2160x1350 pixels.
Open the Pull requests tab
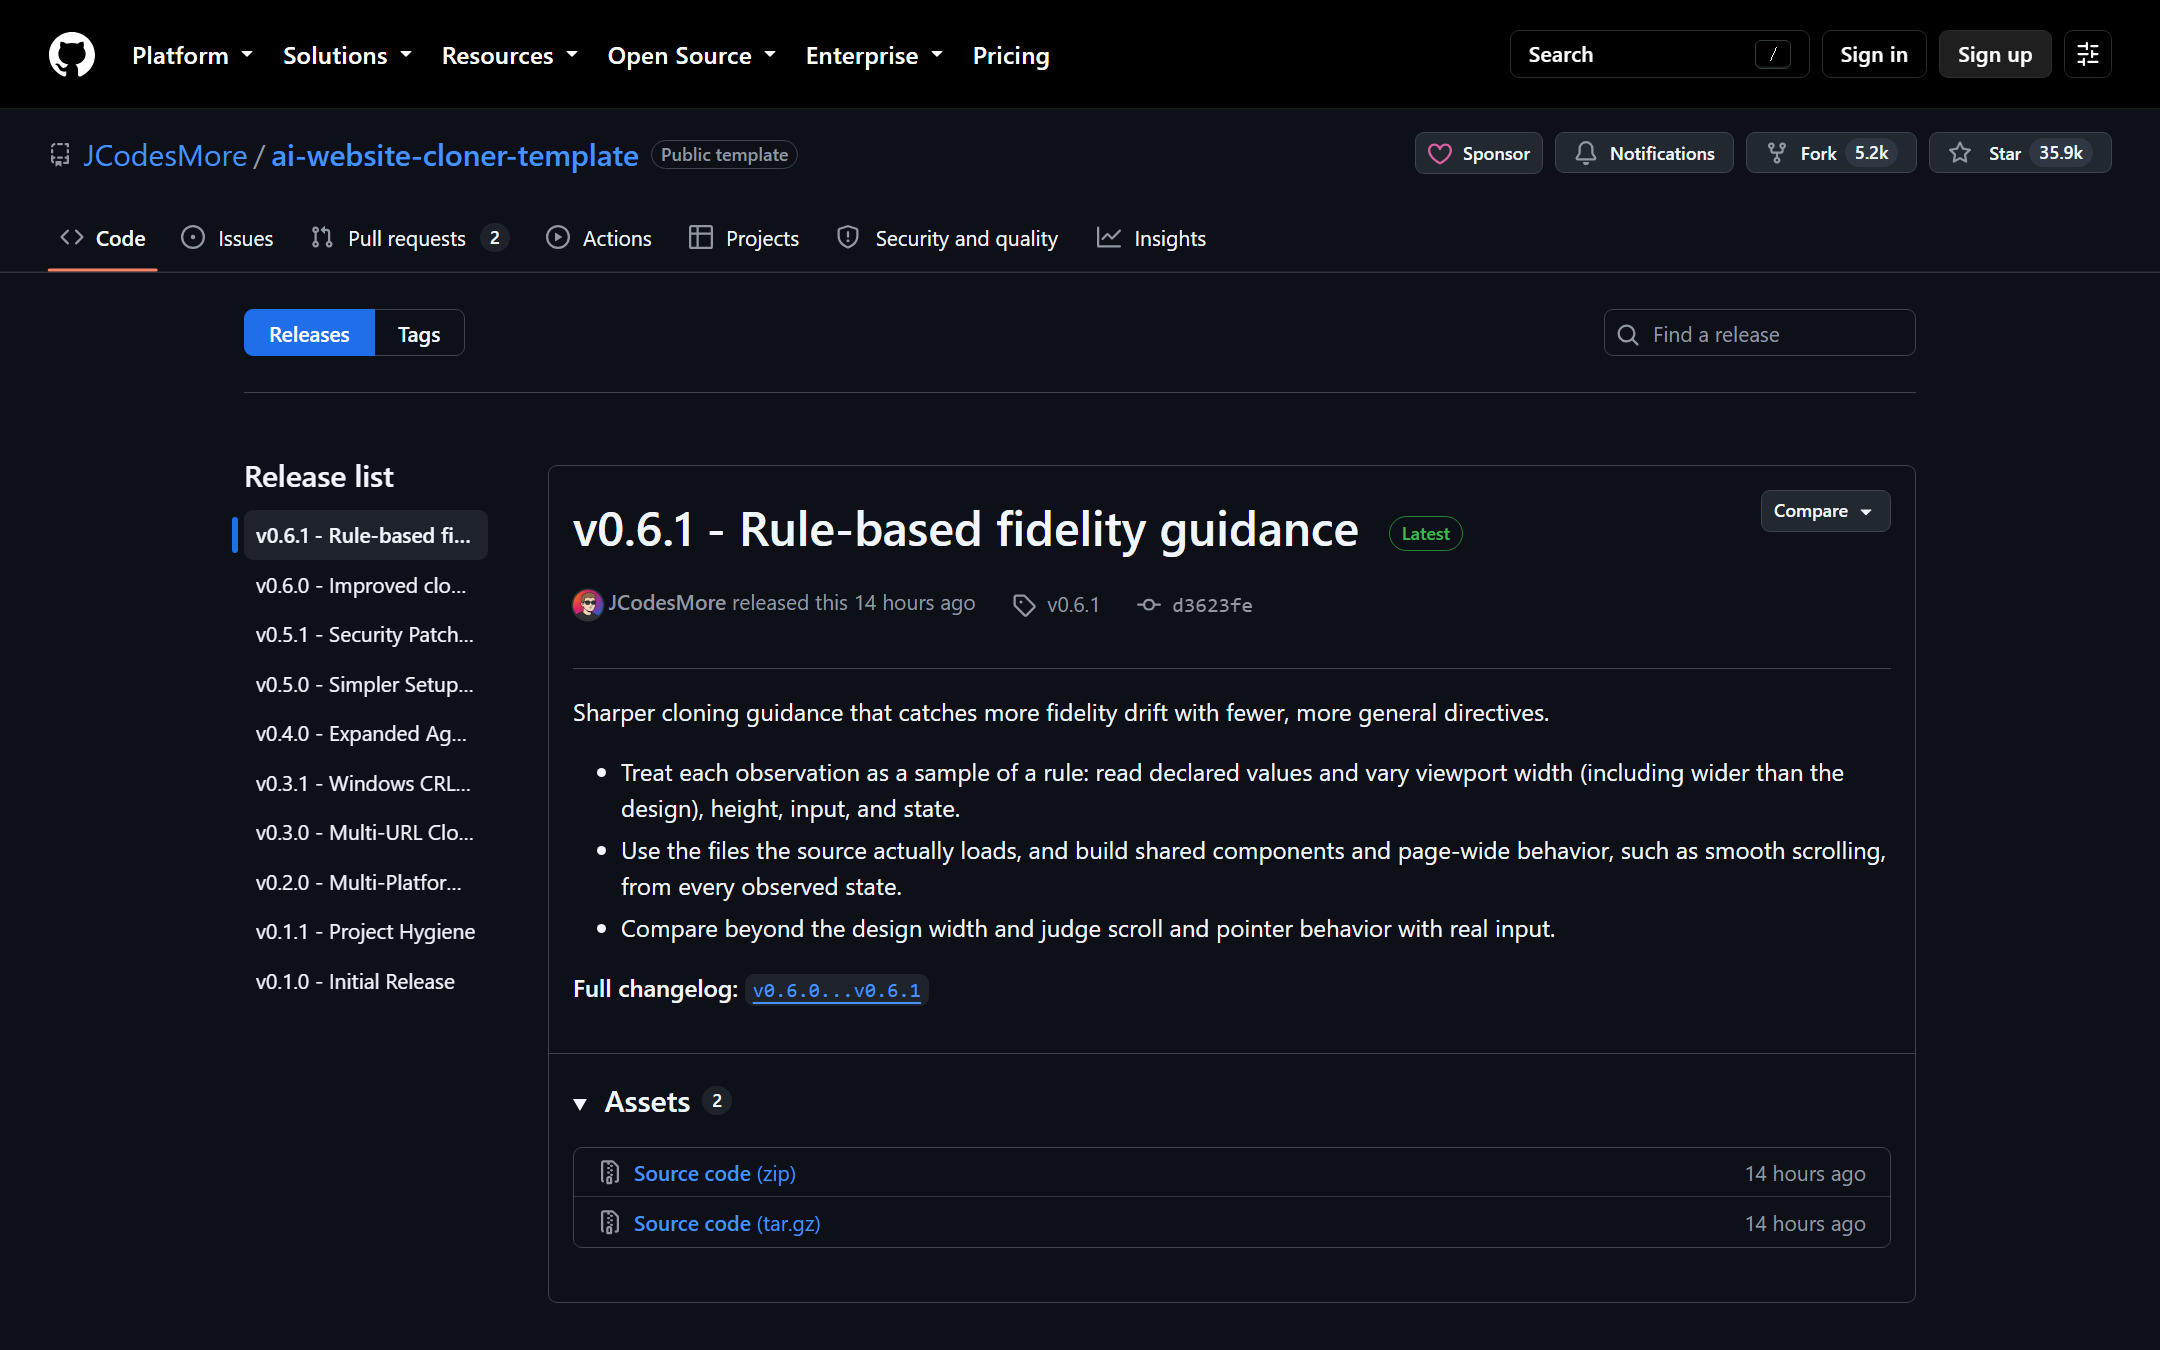coord(409,238)
